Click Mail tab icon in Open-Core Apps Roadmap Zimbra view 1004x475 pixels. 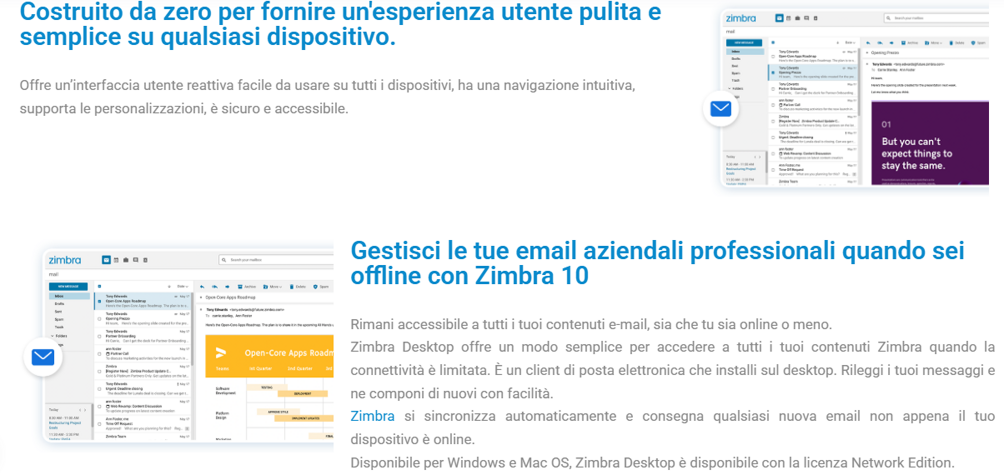coord(106,260)
